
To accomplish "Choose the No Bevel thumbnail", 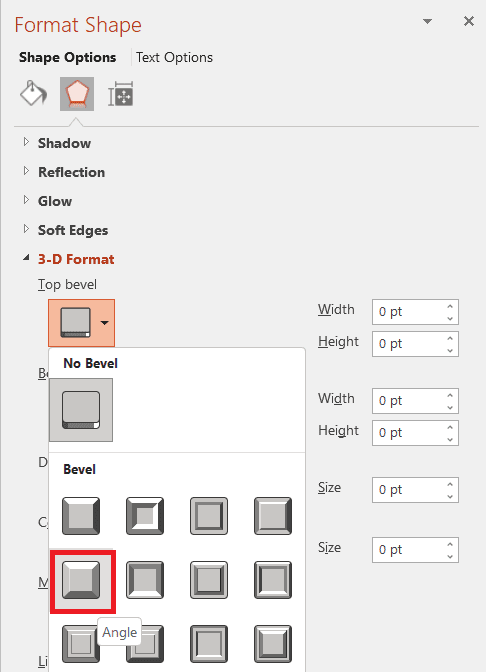I will click(x=81, y=410).
